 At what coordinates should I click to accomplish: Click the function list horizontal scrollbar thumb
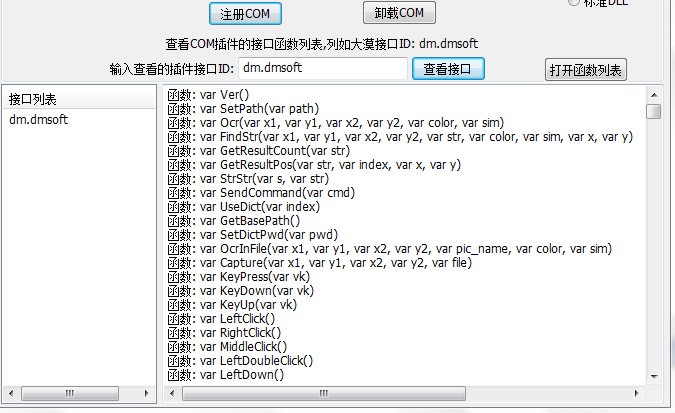324,393
